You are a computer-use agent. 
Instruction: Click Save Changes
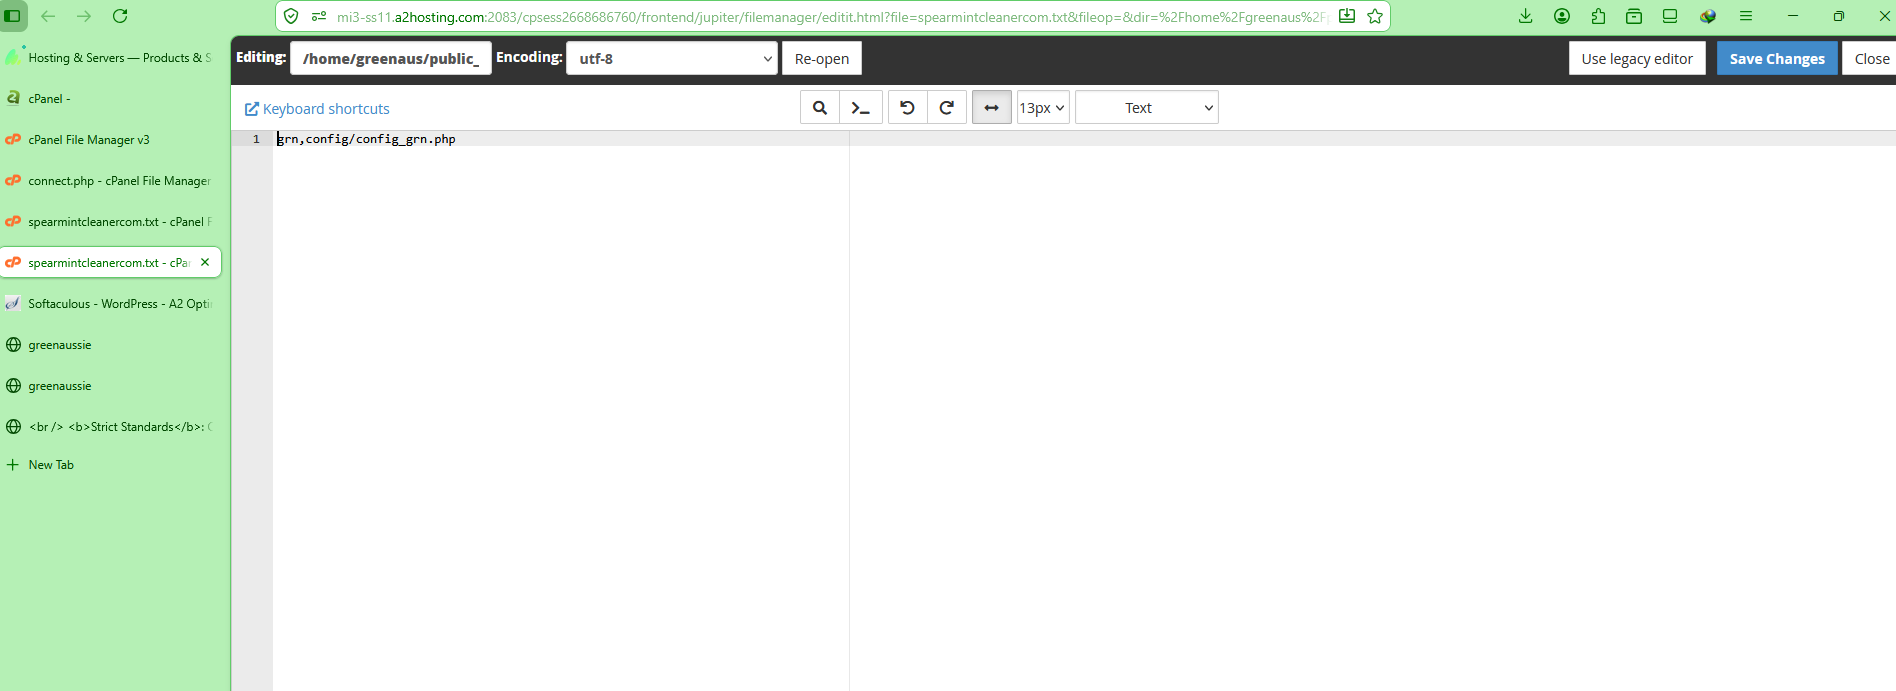tap(1776, 59)
